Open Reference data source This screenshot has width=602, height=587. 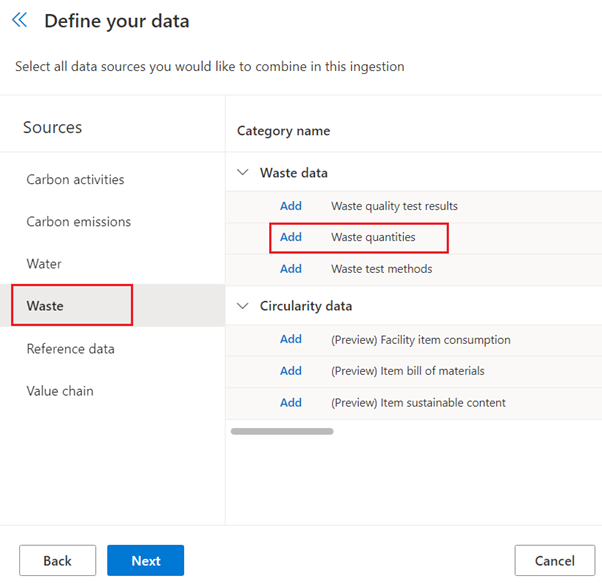pos(70,349)
